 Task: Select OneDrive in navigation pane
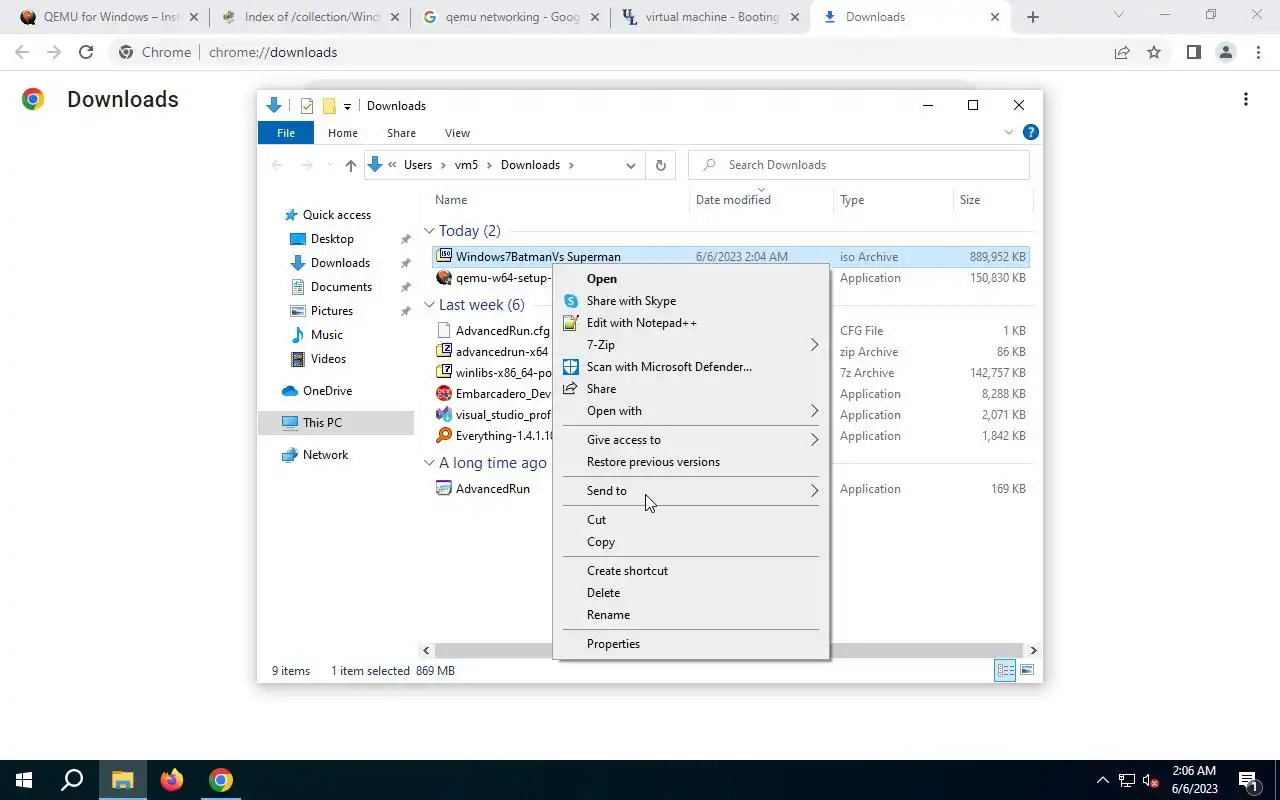click(327, 391)
